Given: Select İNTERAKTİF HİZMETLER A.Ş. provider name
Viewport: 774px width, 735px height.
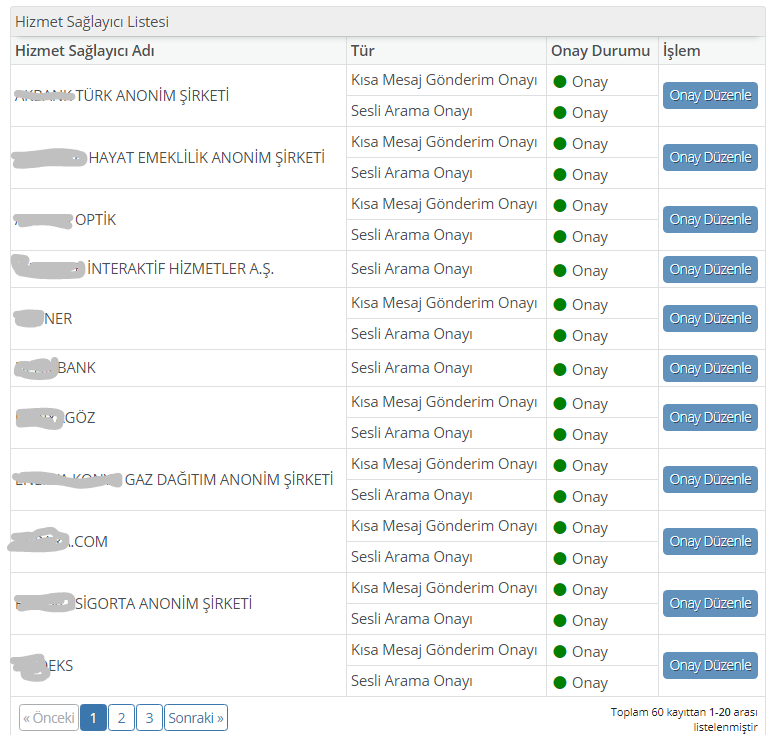Looking at the screenshot, I should [x=181, y=269].
